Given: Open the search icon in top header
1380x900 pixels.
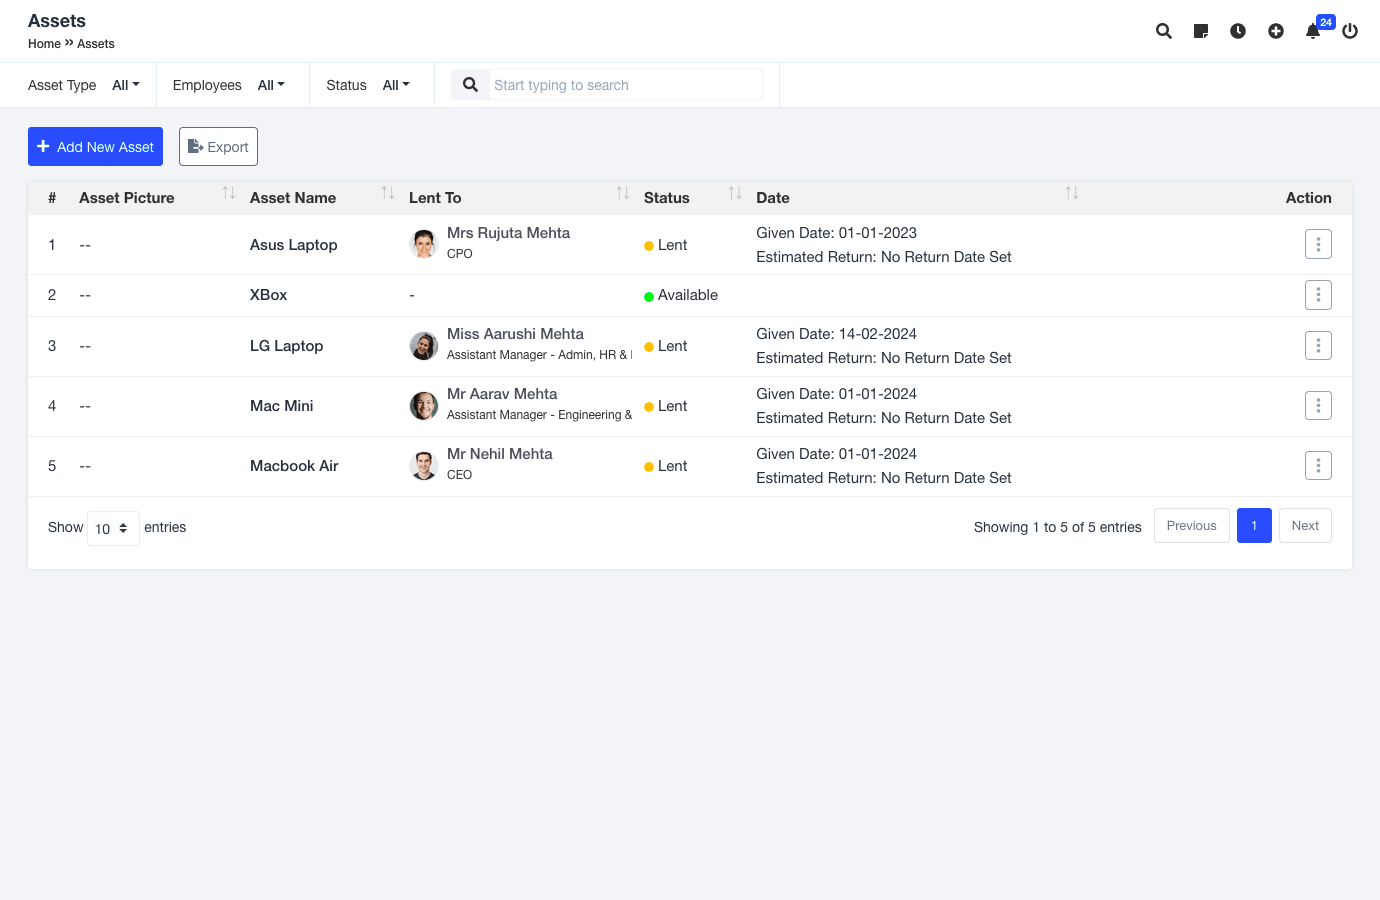Looking at the screenshot, I should click(x=1163, y=31).
